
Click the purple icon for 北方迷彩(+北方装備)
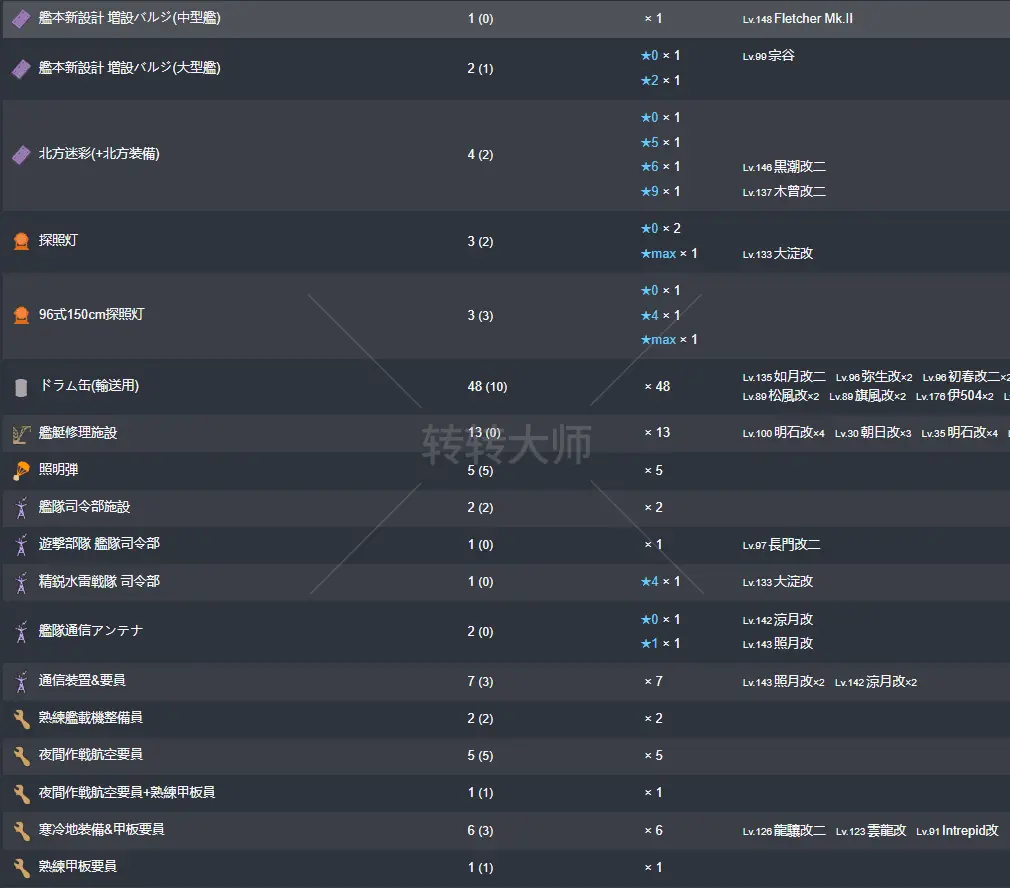(x=21, y=155)
